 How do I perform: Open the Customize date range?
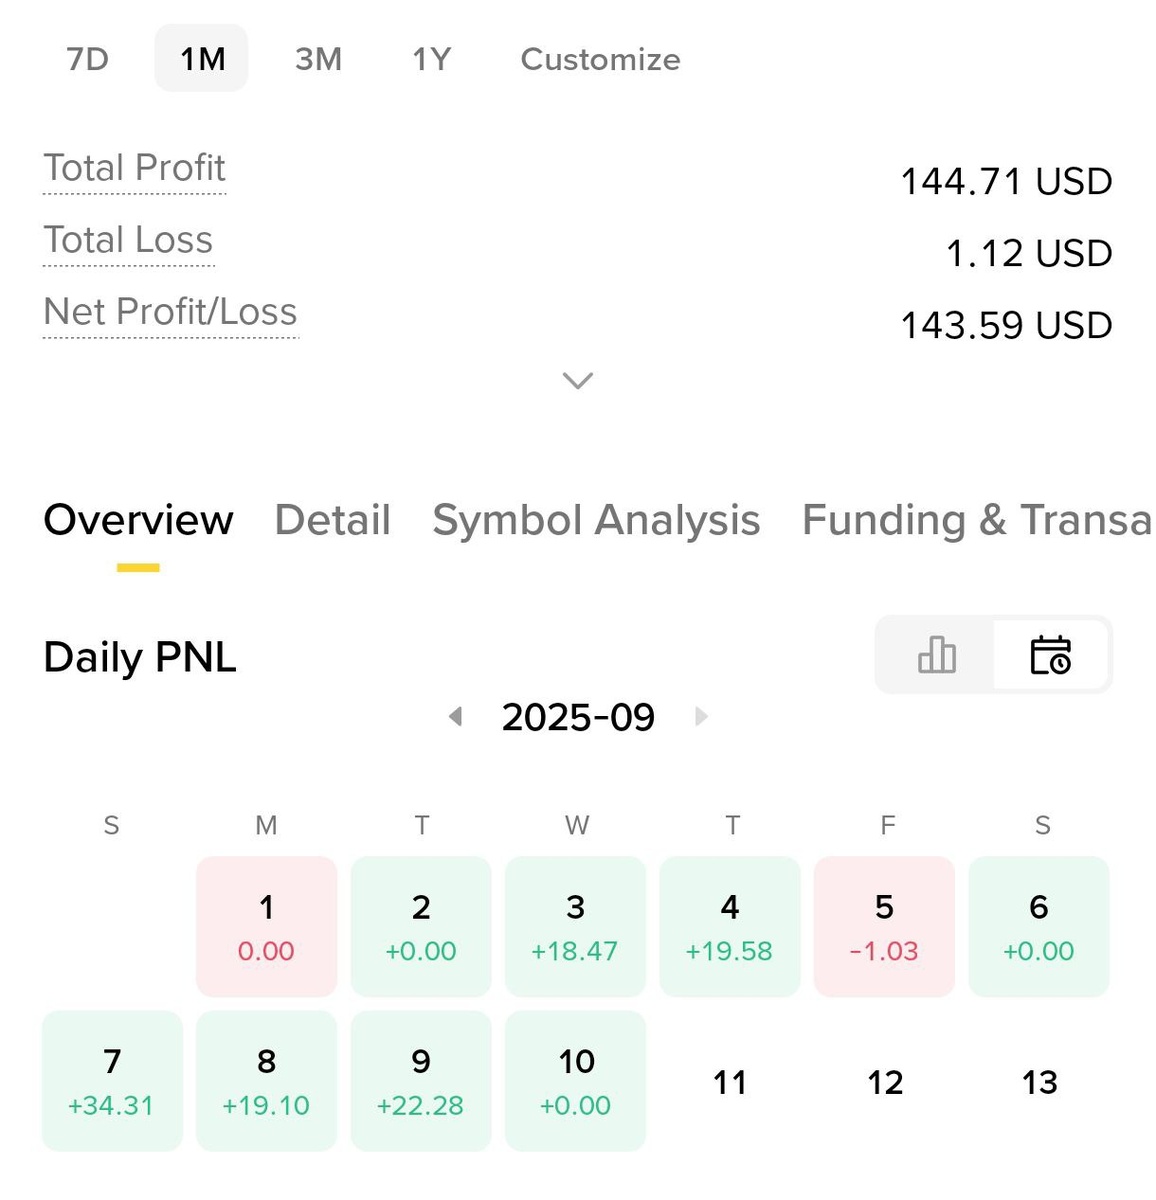pyautogui.click(x=600, y=59)
